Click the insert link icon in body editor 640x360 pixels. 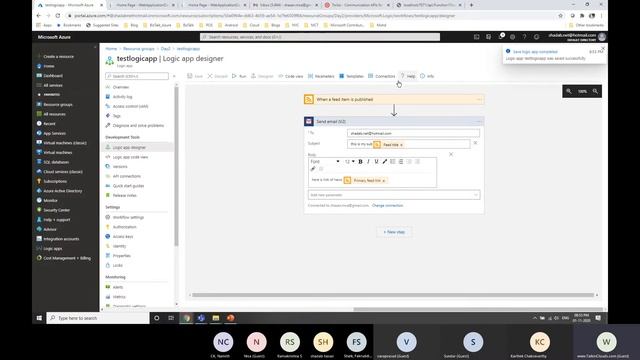point(313,169)
